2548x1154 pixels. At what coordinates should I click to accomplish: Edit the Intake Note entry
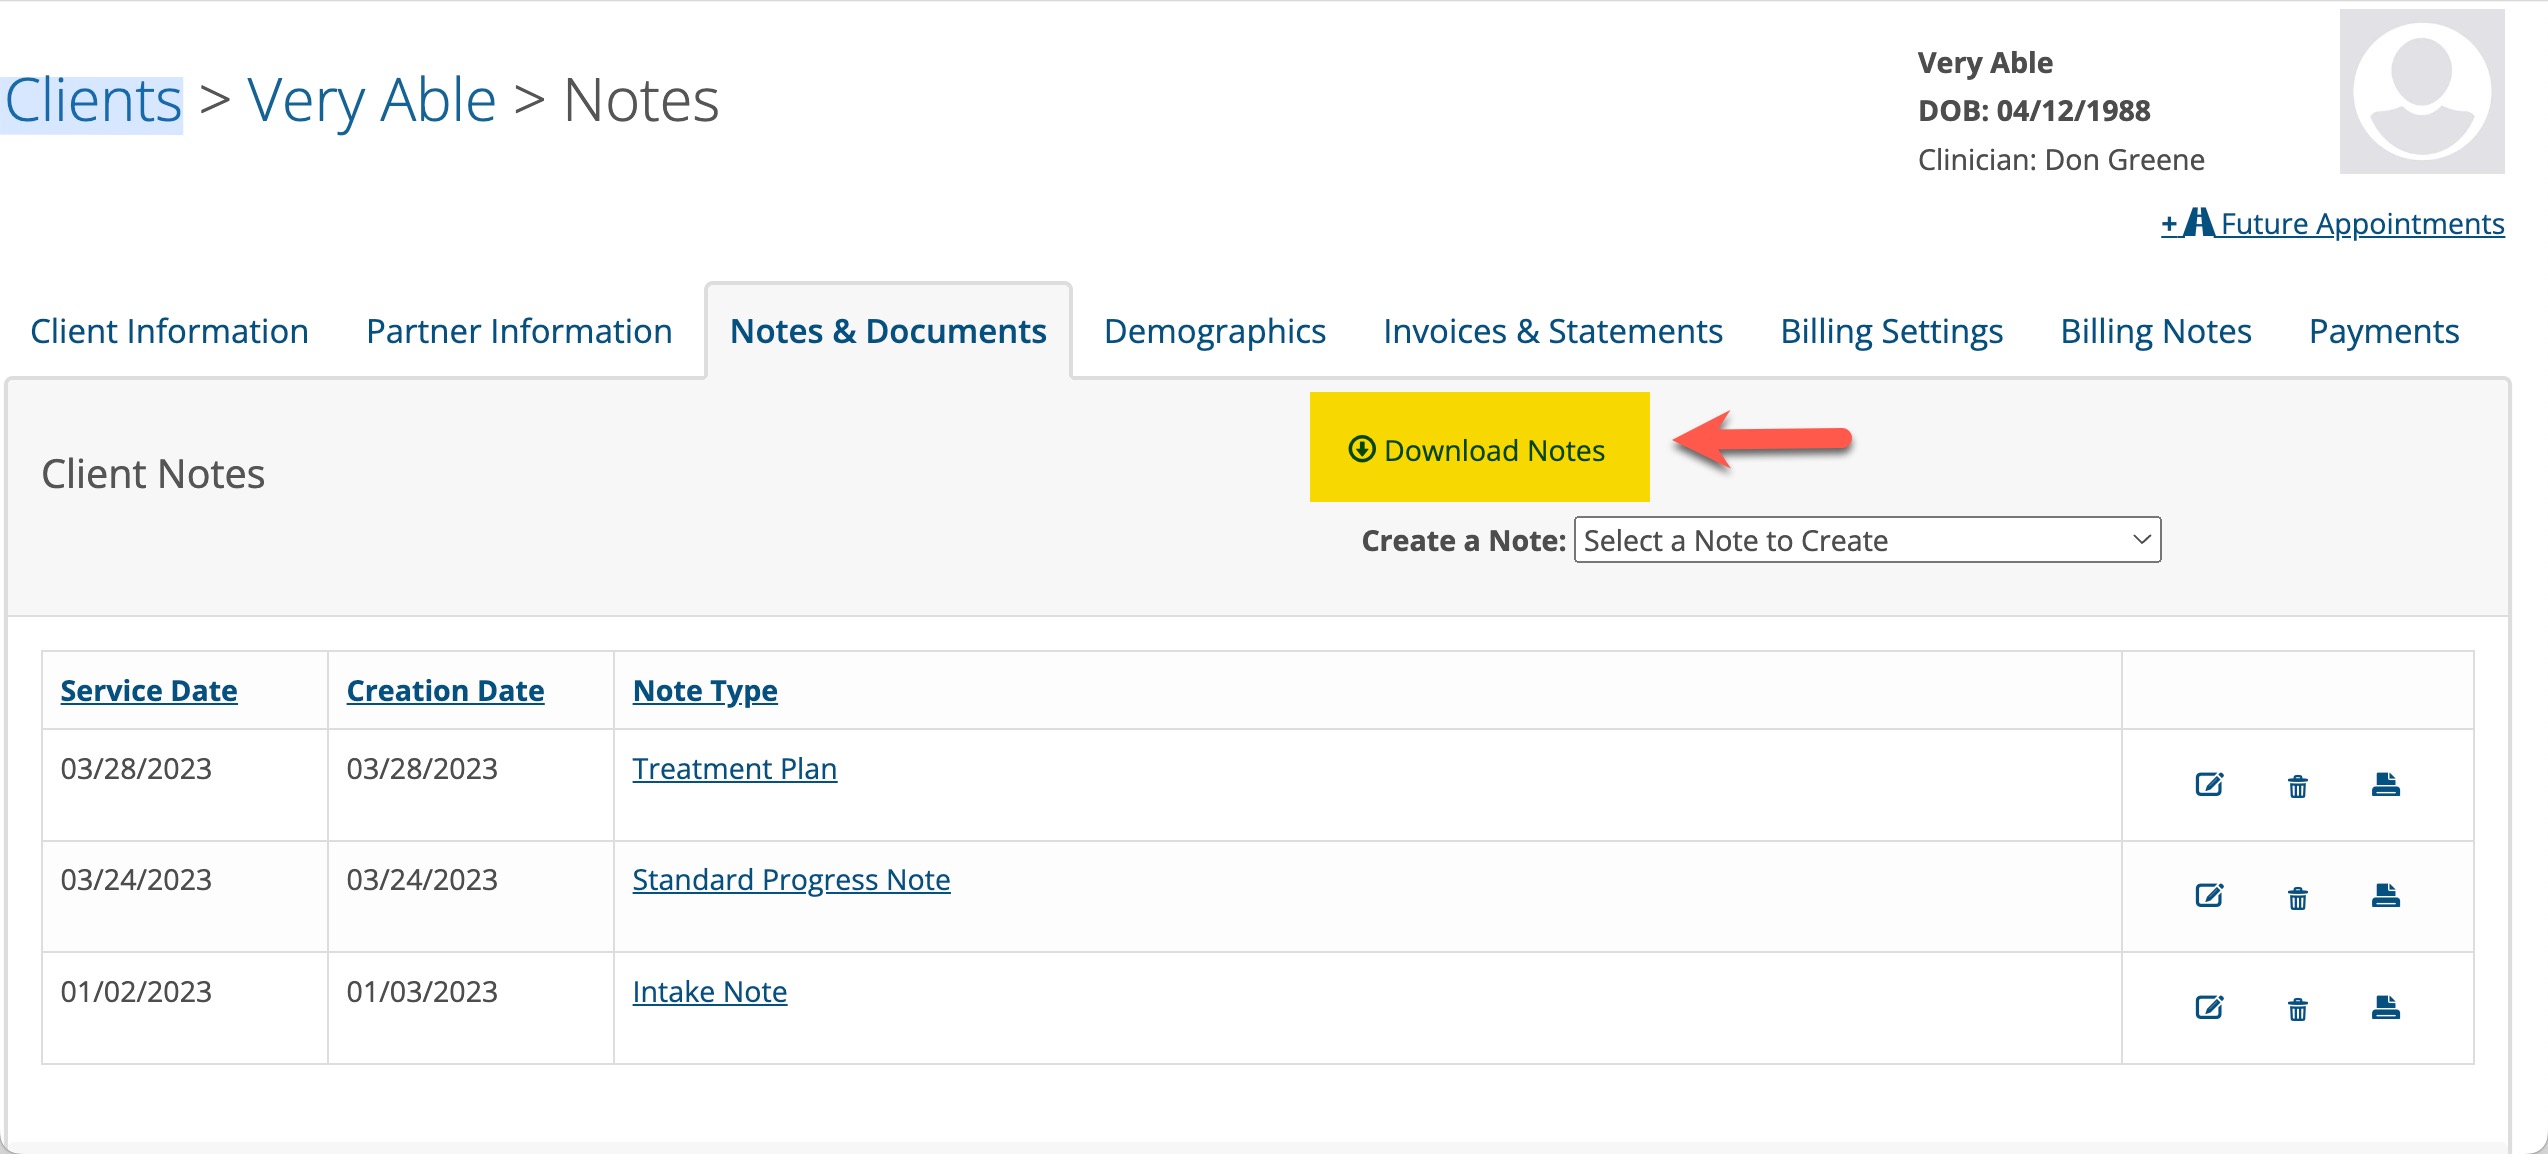[2209, 1008]
